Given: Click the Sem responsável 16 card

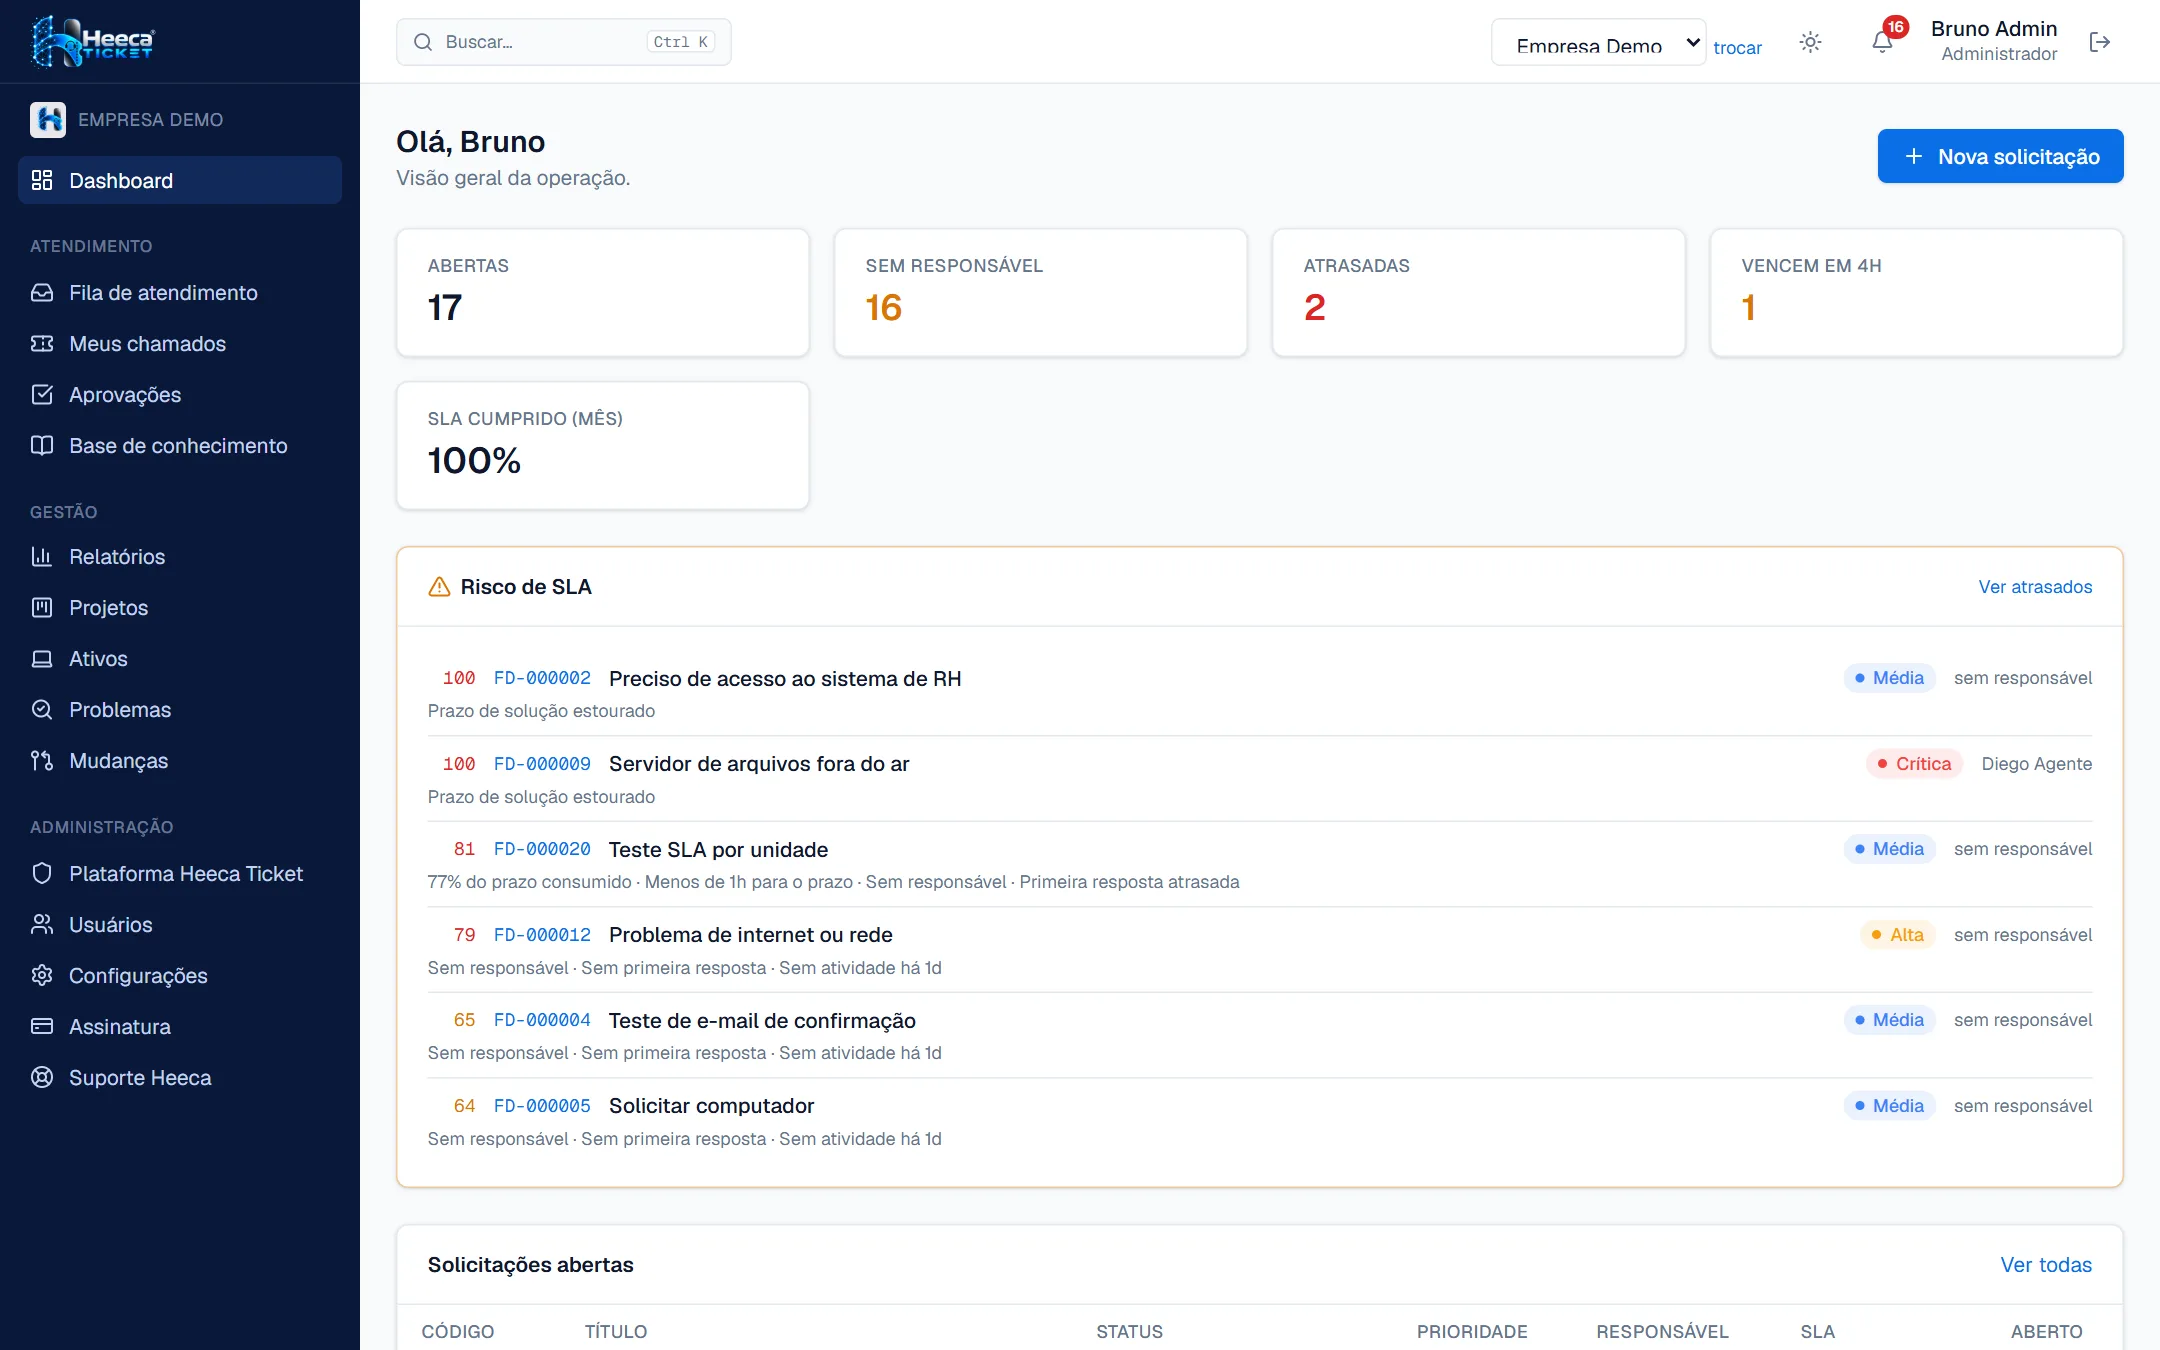Looking at the screenshot, I should (1041, 292).
